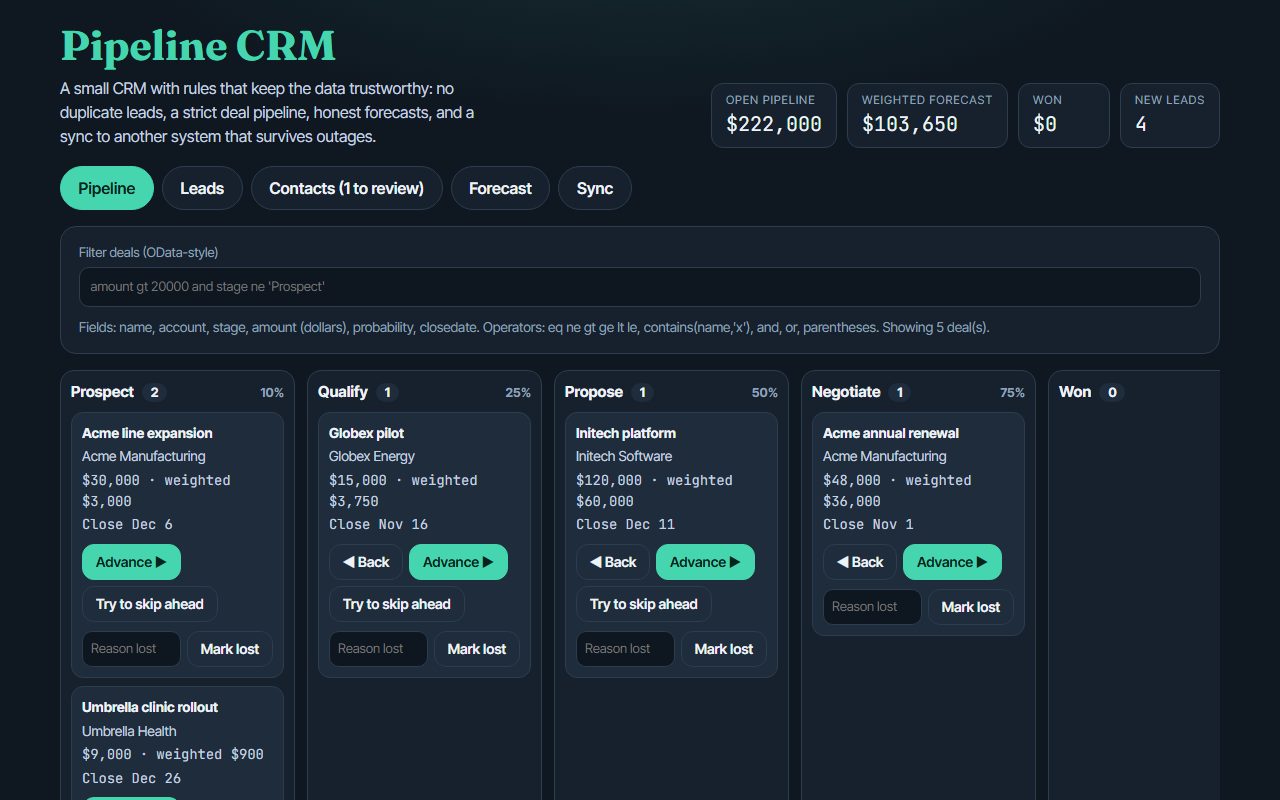Advance the Acme annual renewal deal
The image size is (1280, 800).
pos(952,562)
